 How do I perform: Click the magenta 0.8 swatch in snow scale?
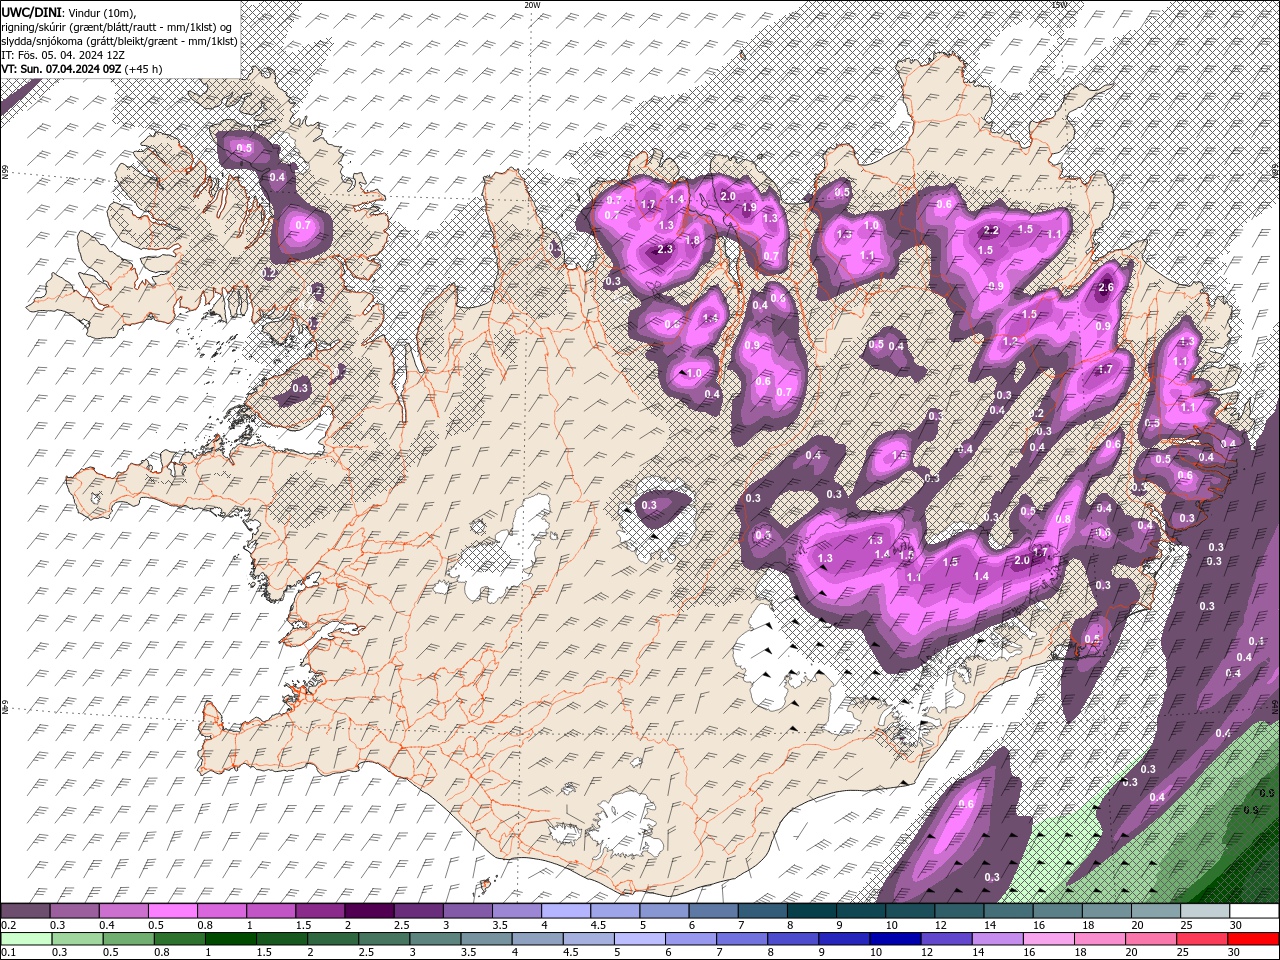[222, 911]
